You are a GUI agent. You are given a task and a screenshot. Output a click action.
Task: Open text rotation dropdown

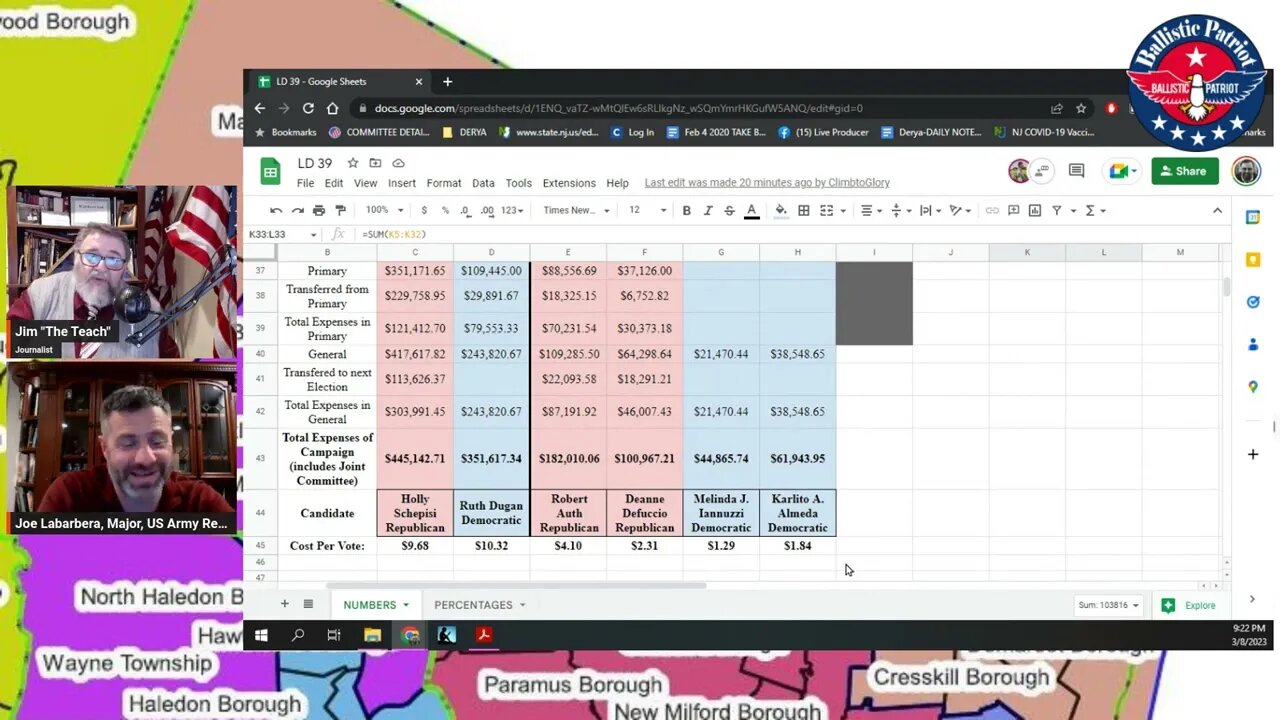(960, 210)
